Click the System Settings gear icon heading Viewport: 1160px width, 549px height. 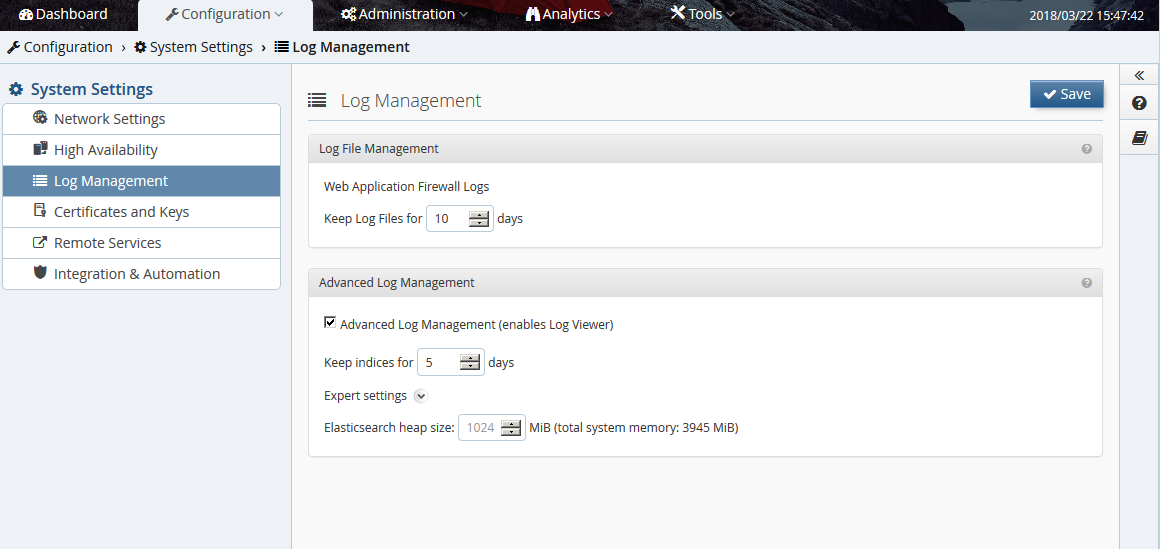16,90
